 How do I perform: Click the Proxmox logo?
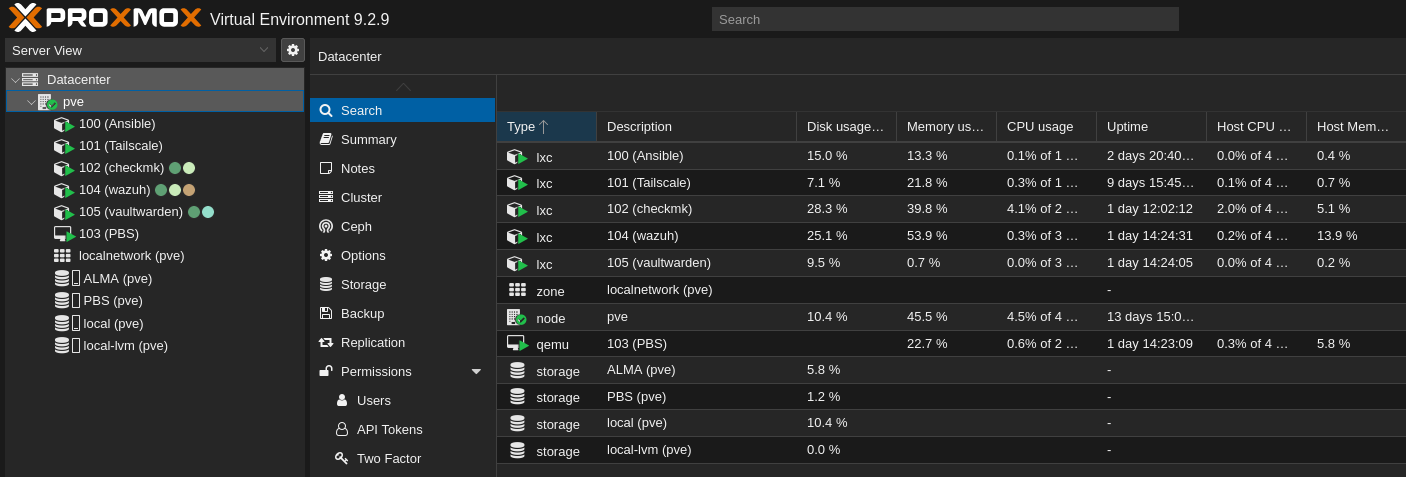tap(105, 18)
